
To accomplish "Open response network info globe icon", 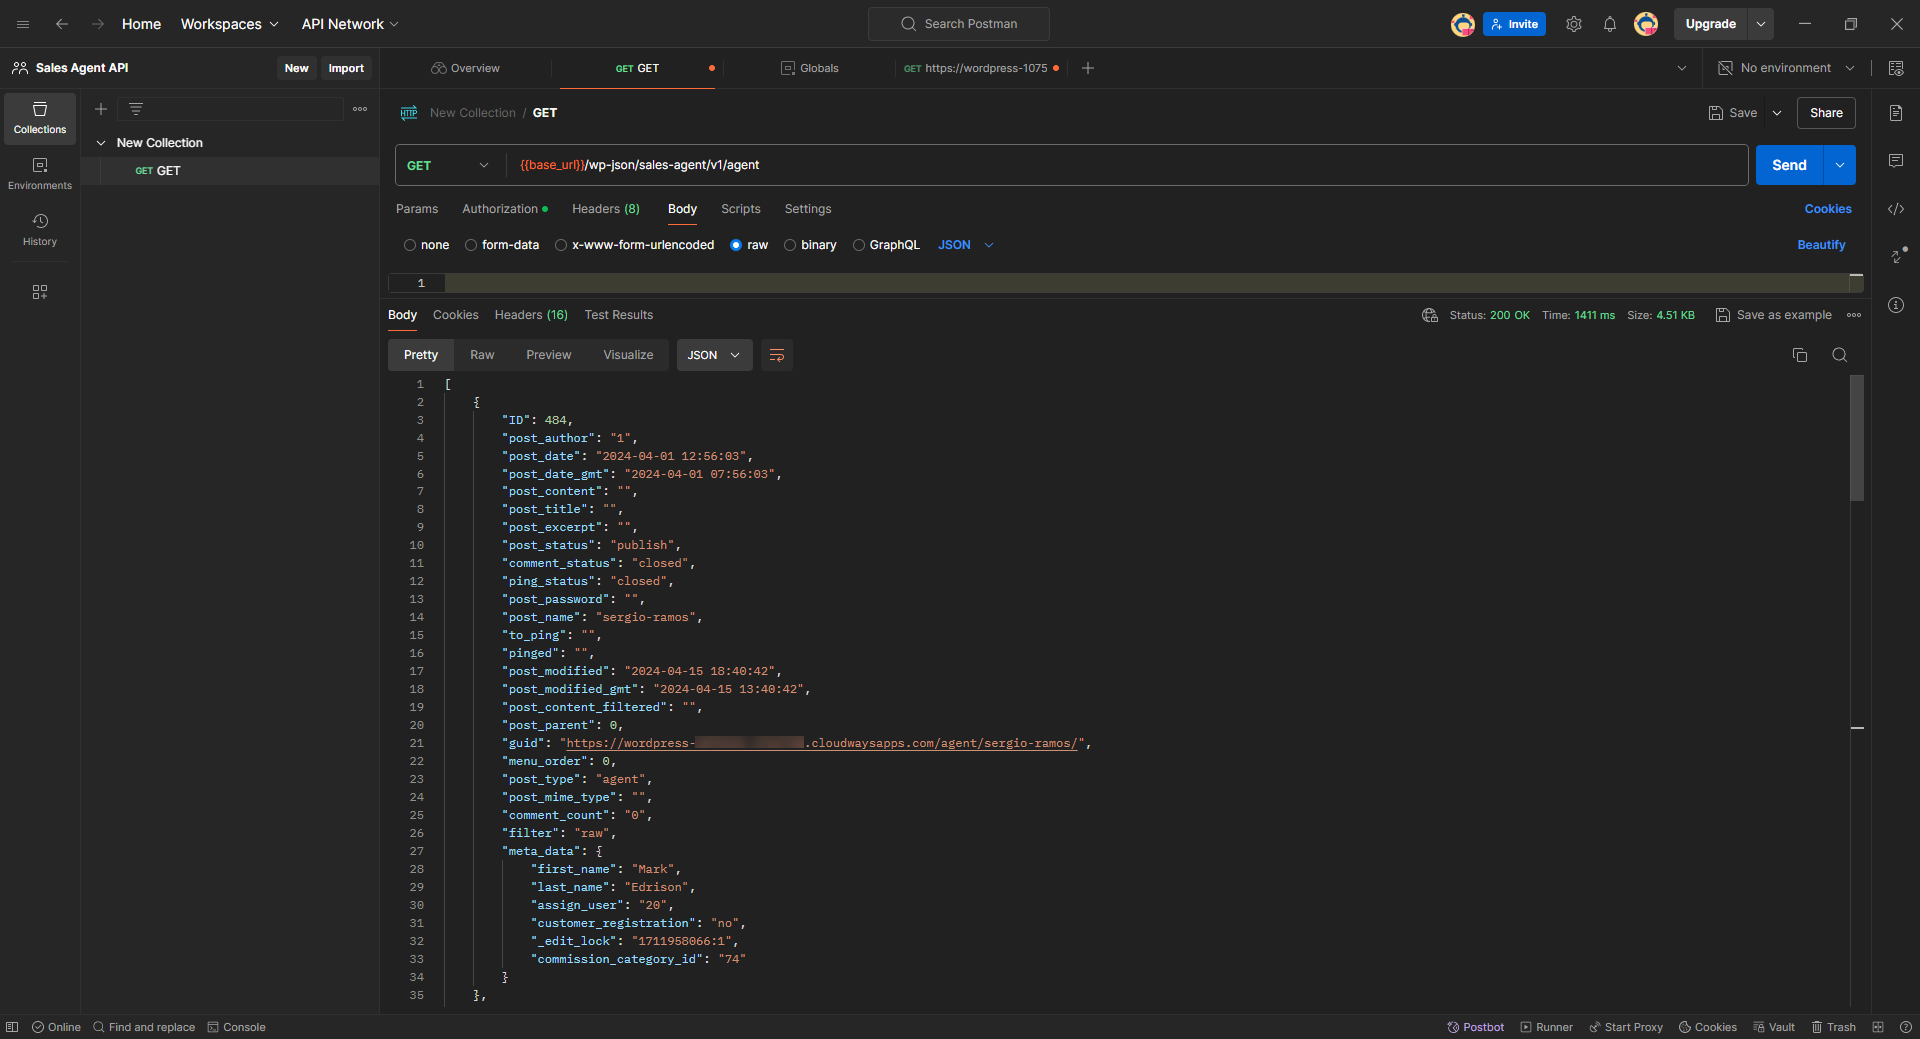I will coord(1430,315).
